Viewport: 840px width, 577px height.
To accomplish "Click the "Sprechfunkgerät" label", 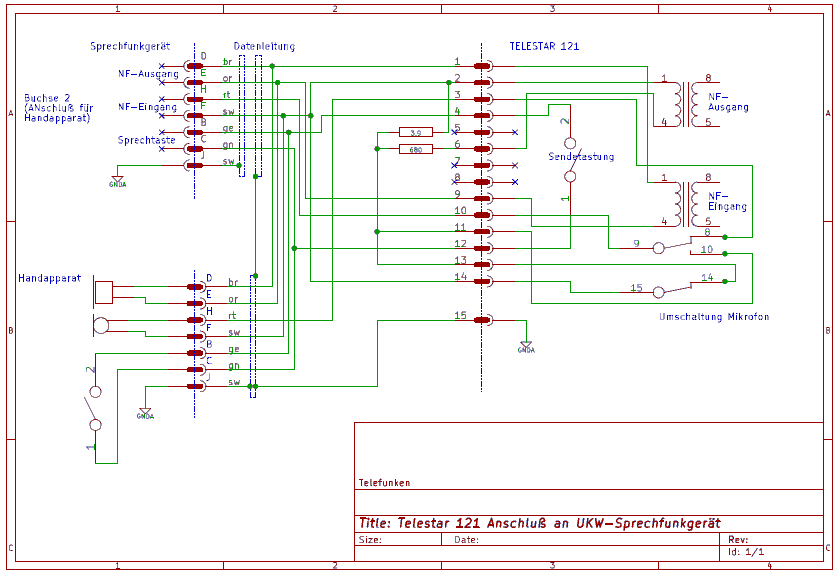I will [130, 47].
